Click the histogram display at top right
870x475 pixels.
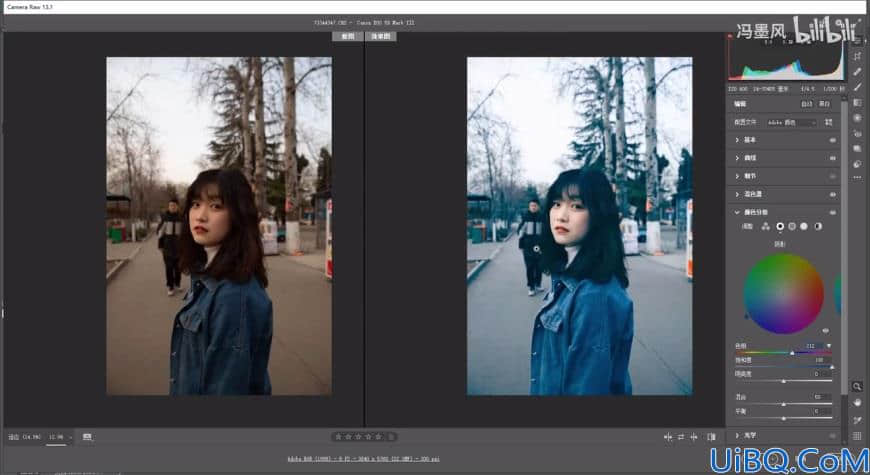point(787,56)
